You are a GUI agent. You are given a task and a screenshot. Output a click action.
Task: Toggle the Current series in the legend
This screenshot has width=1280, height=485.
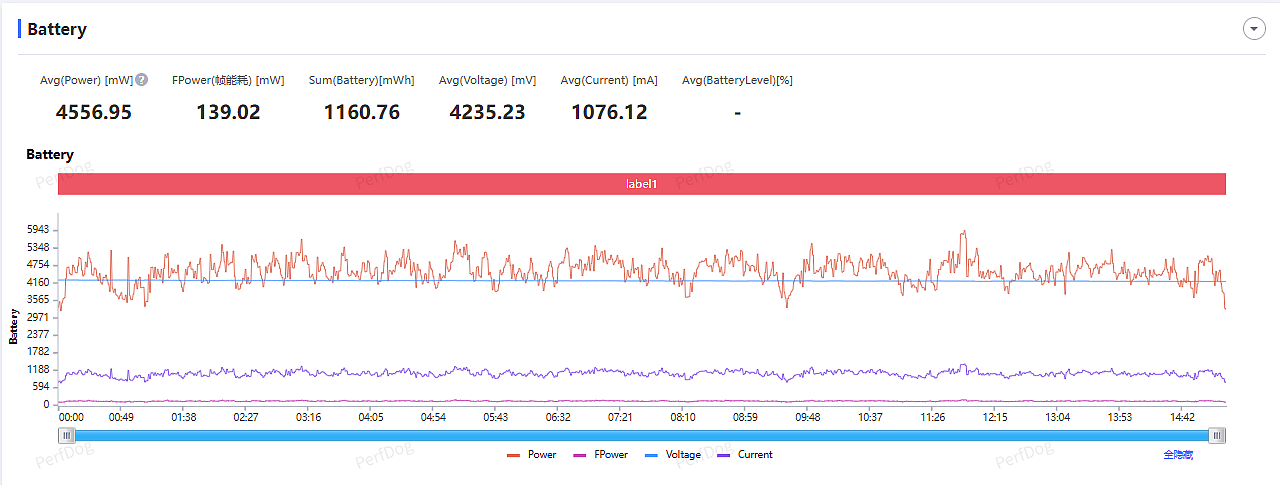point(745,455)
